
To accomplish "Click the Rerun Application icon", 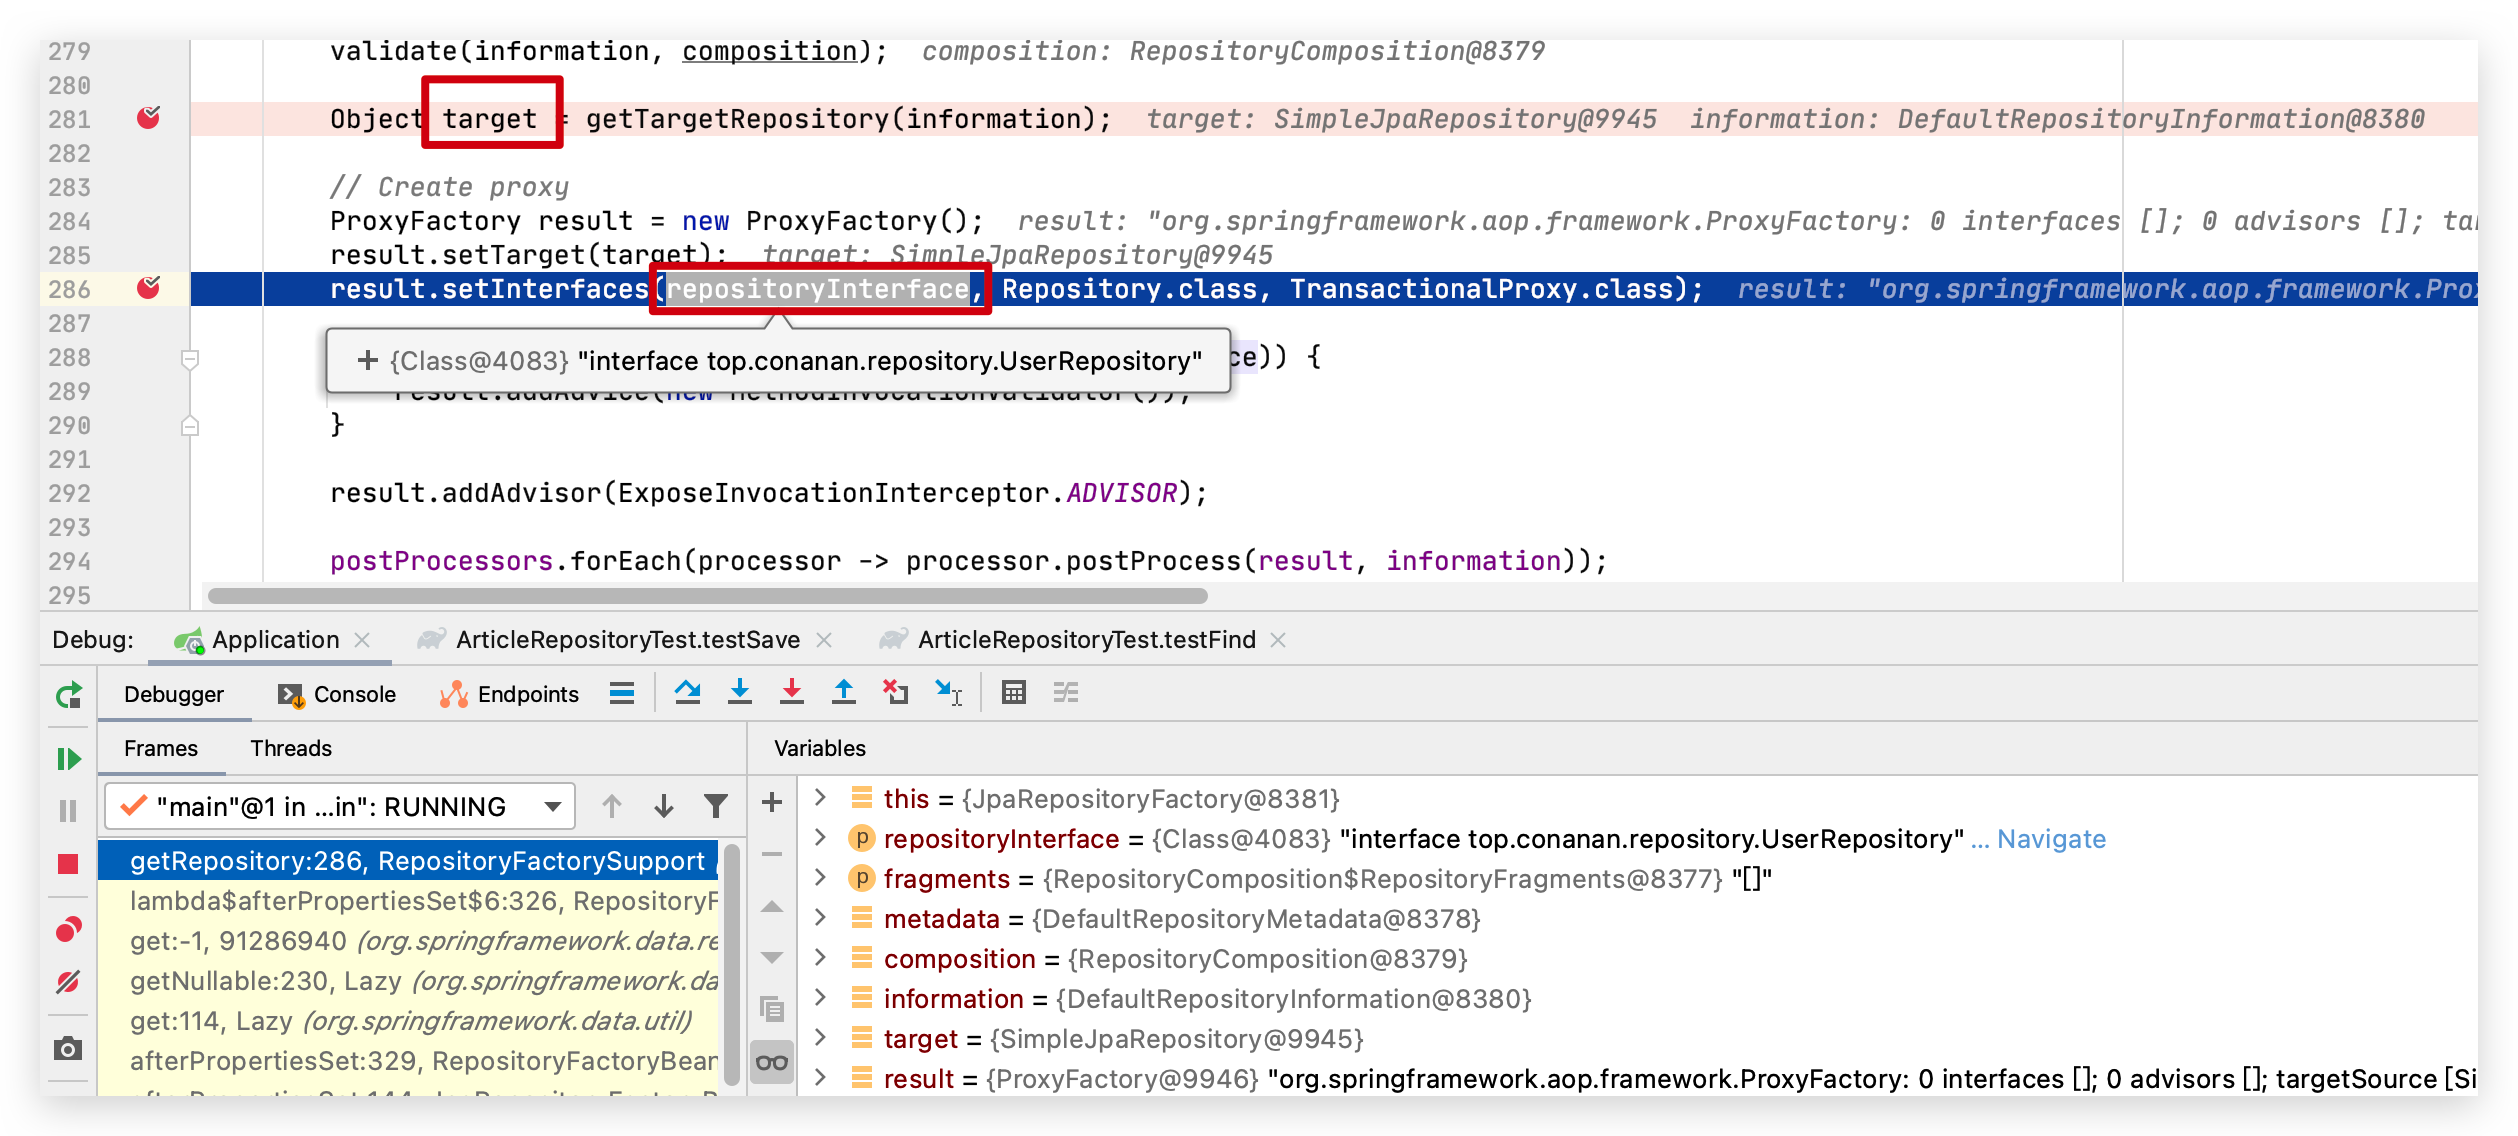I will coord(68,695).
